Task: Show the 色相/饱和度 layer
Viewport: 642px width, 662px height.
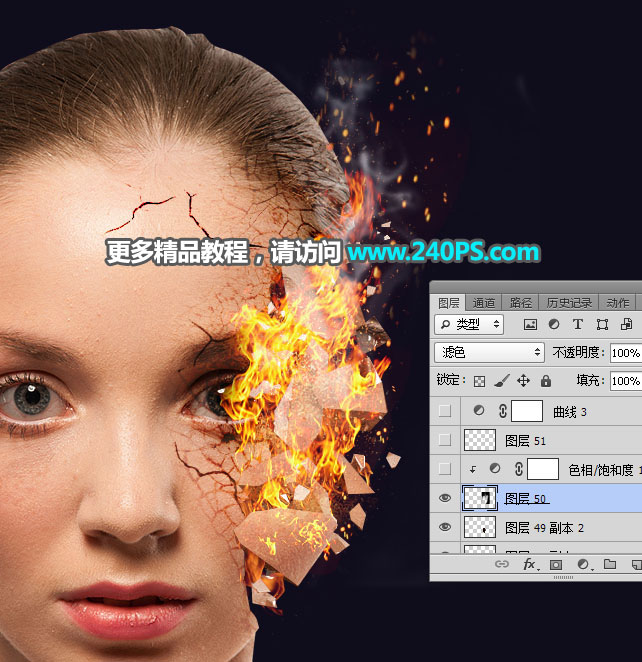Action: (445, 469)
